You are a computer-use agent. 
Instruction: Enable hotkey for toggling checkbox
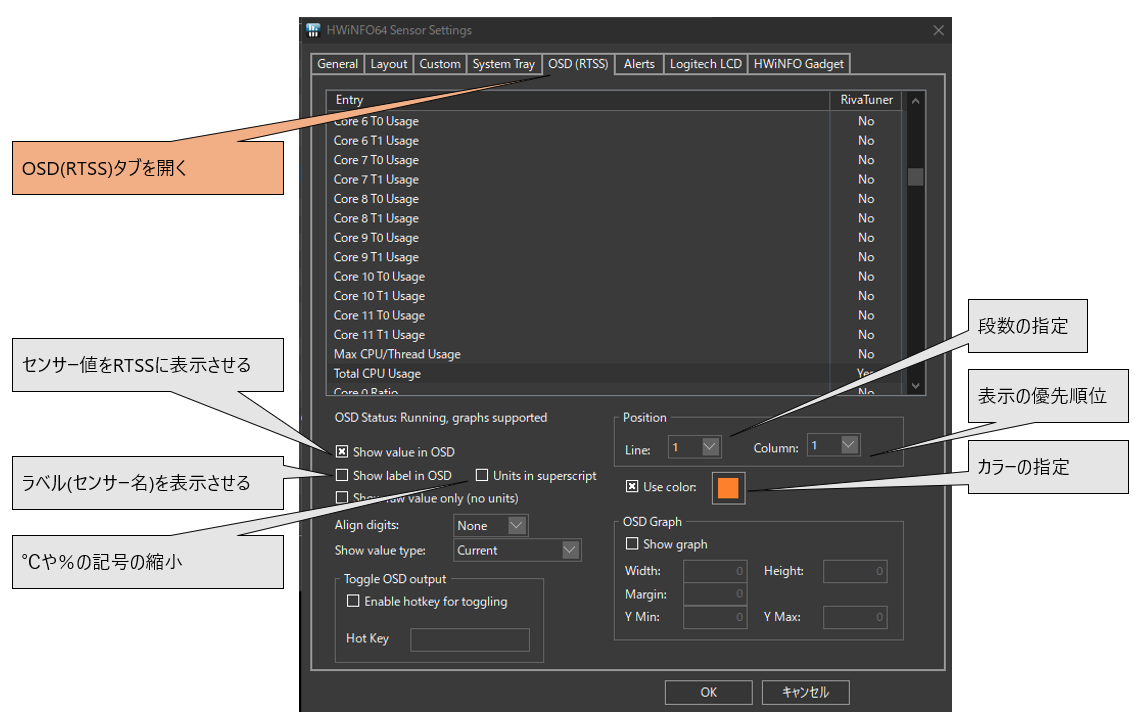point(353,601)
